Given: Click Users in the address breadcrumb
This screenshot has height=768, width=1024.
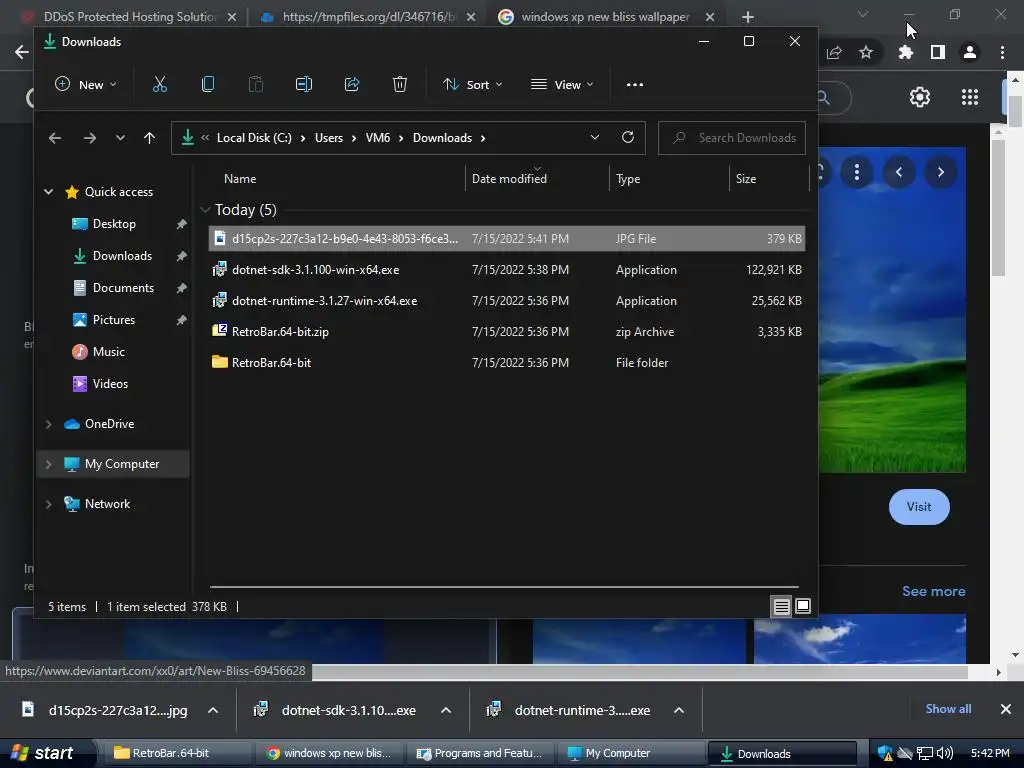Looking at the screenshot, I should [x=328, y=138].
